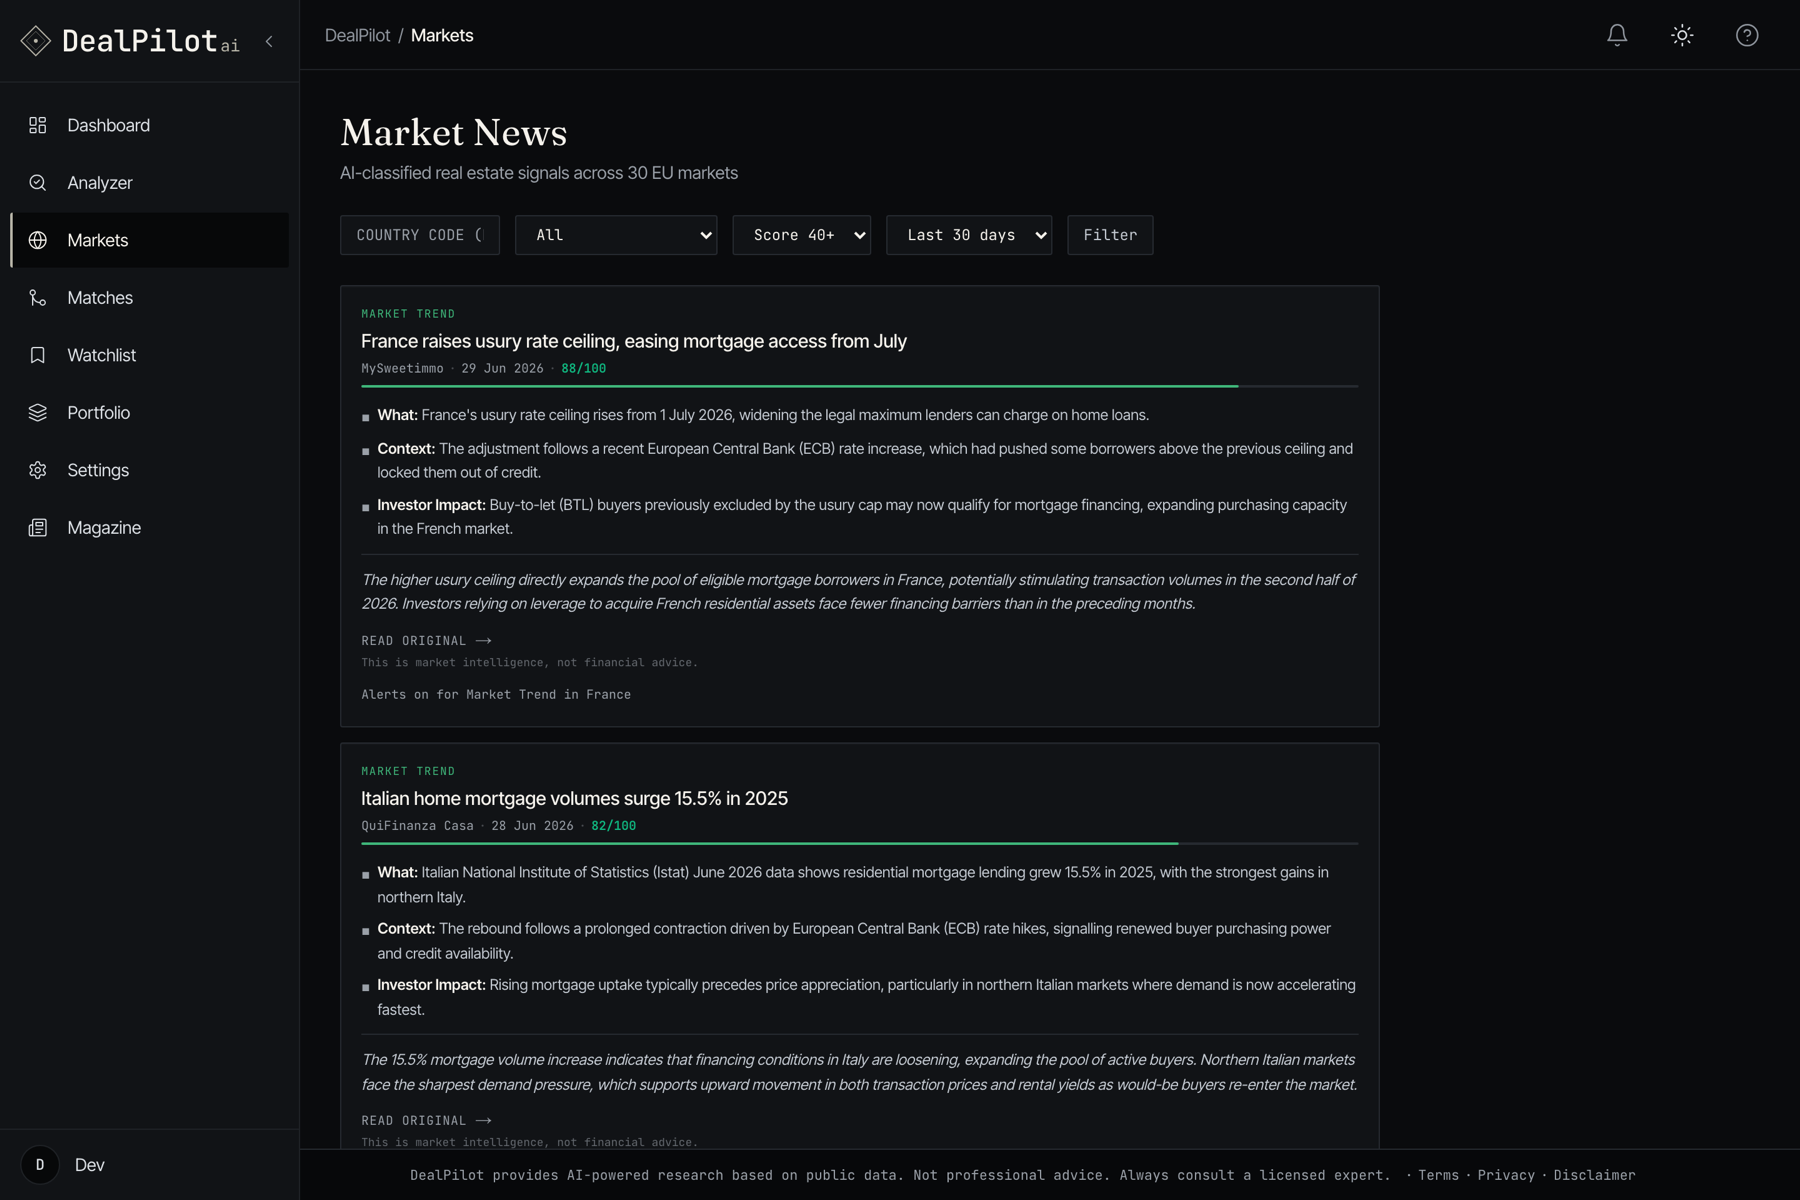
Task: Click France article score progress bar
Action: [x=859, y=386]
